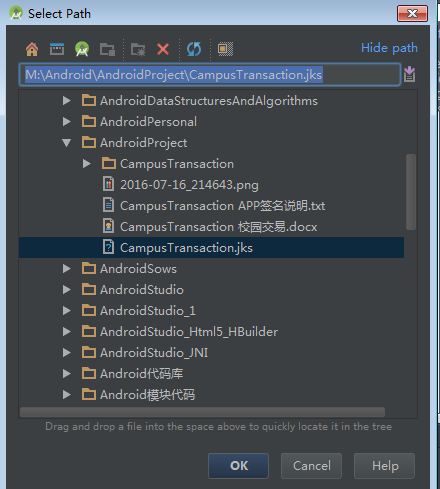Open recent paths history icon beside path field
The width and height of the screenshot is (440, 489).
click(x=409, y=74)
